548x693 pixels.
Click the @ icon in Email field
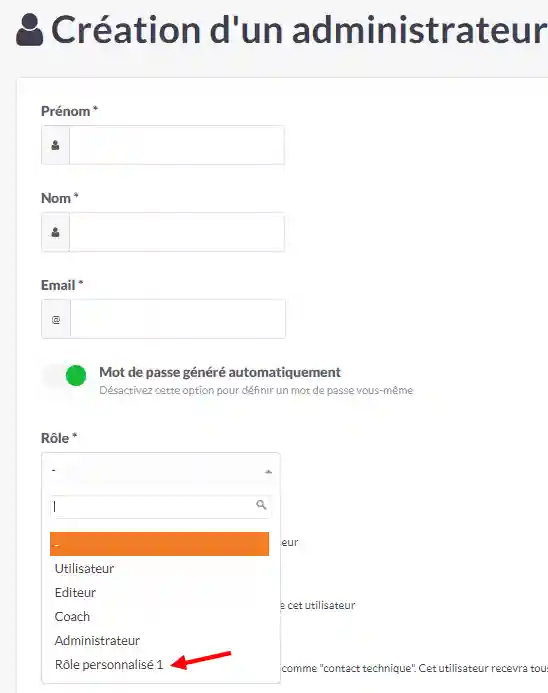56,319
